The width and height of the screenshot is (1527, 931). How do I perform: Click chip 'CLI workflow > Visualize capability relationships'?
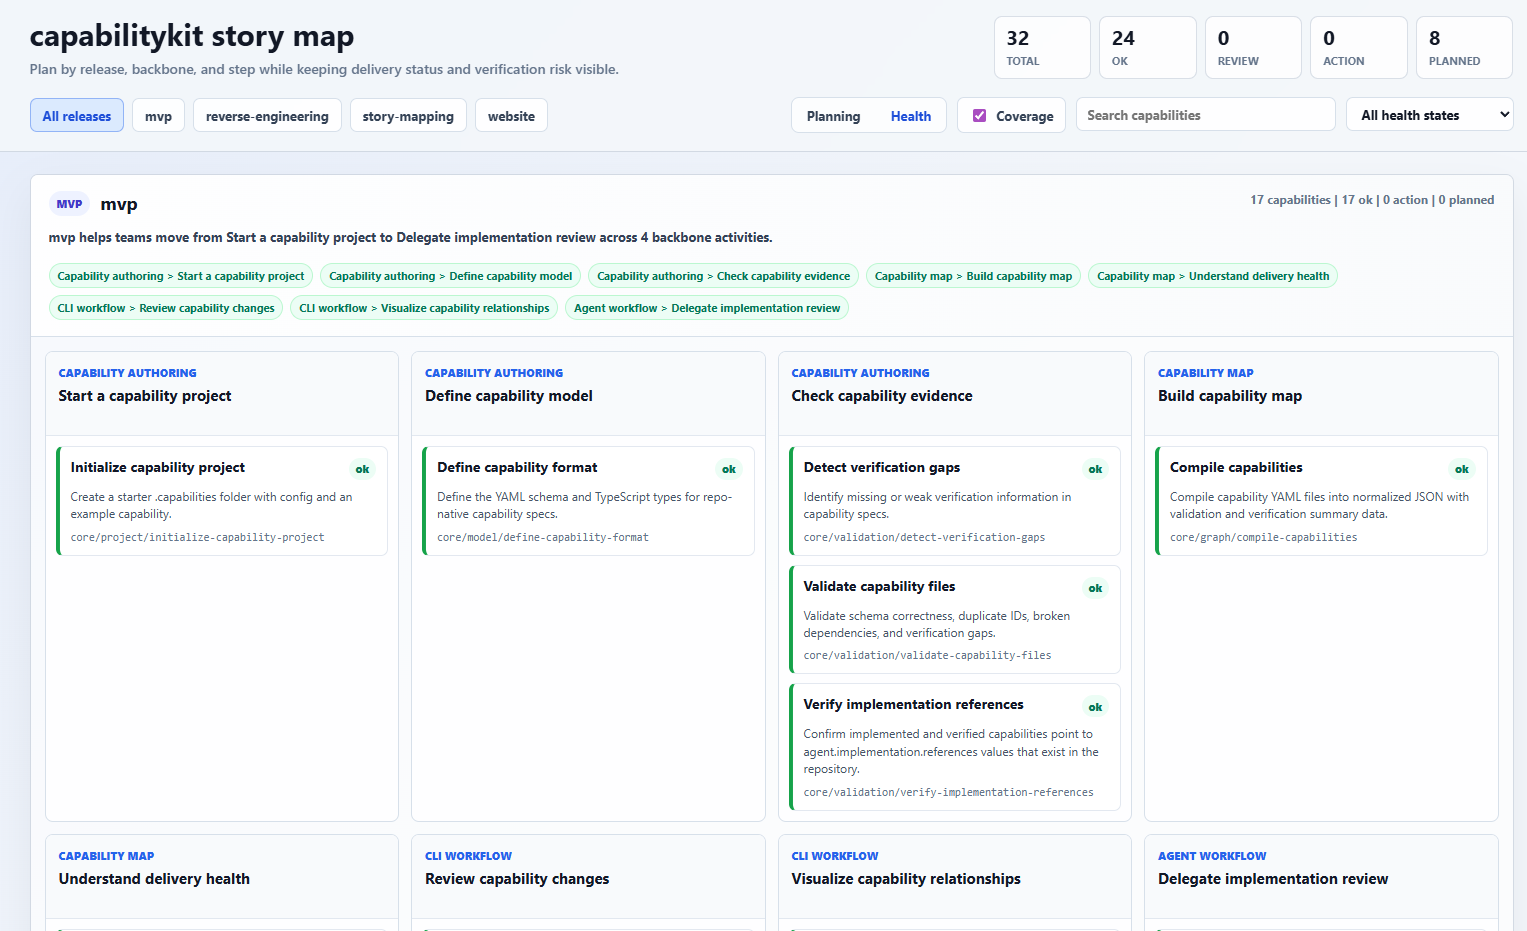point(424,308)
